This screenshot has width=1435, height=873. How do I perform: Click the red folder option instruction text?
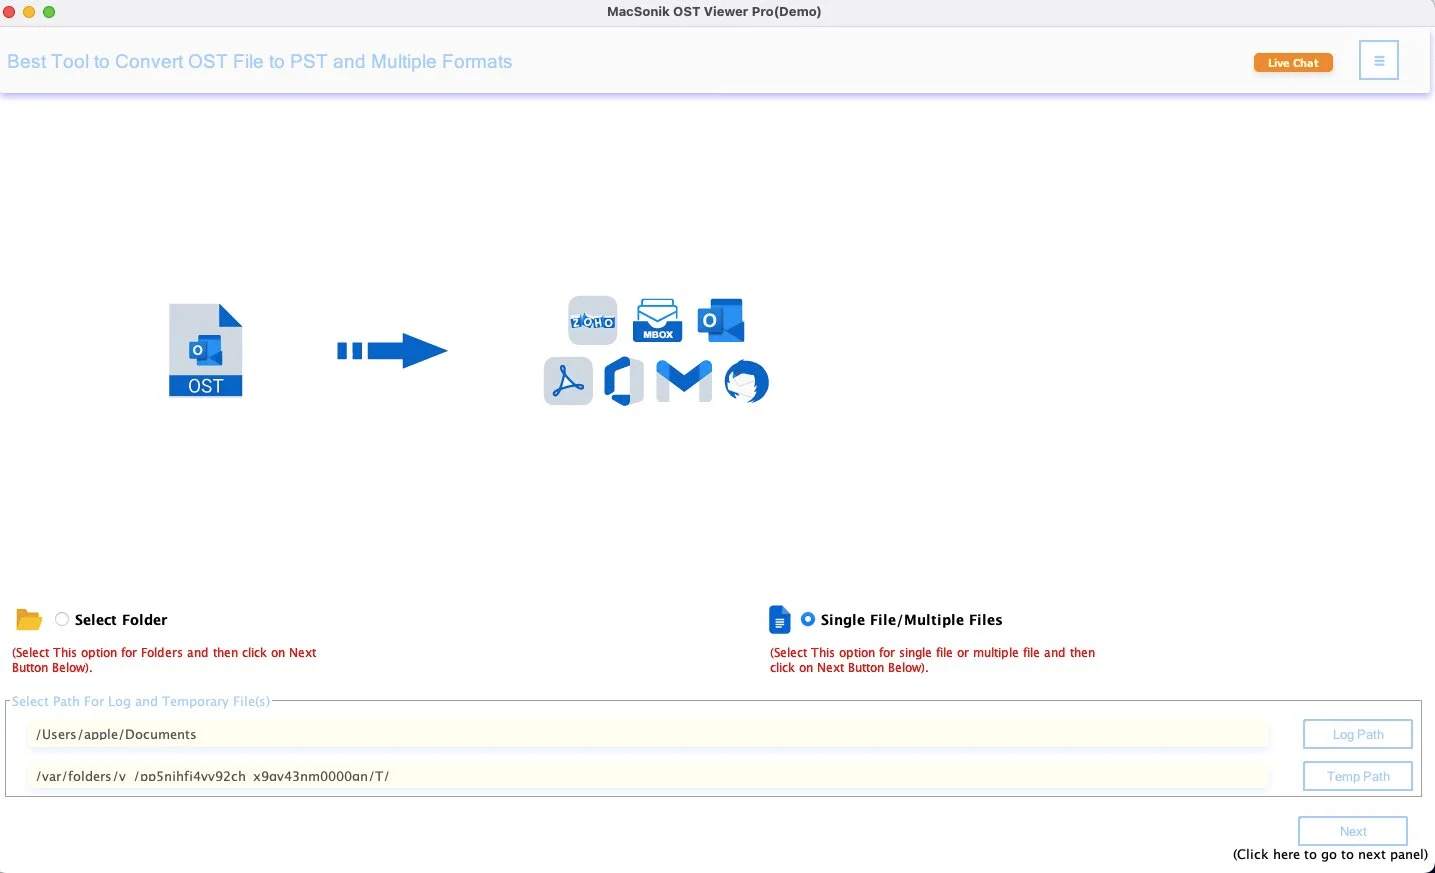click(x=164, y=660)
